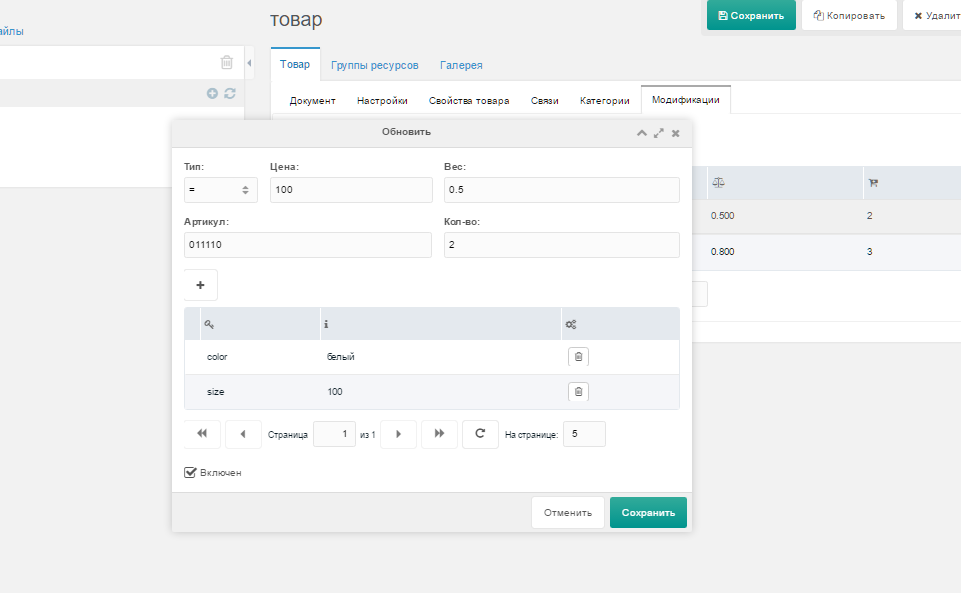
Task: Switch to the Галерея tab
Action: 461,65
